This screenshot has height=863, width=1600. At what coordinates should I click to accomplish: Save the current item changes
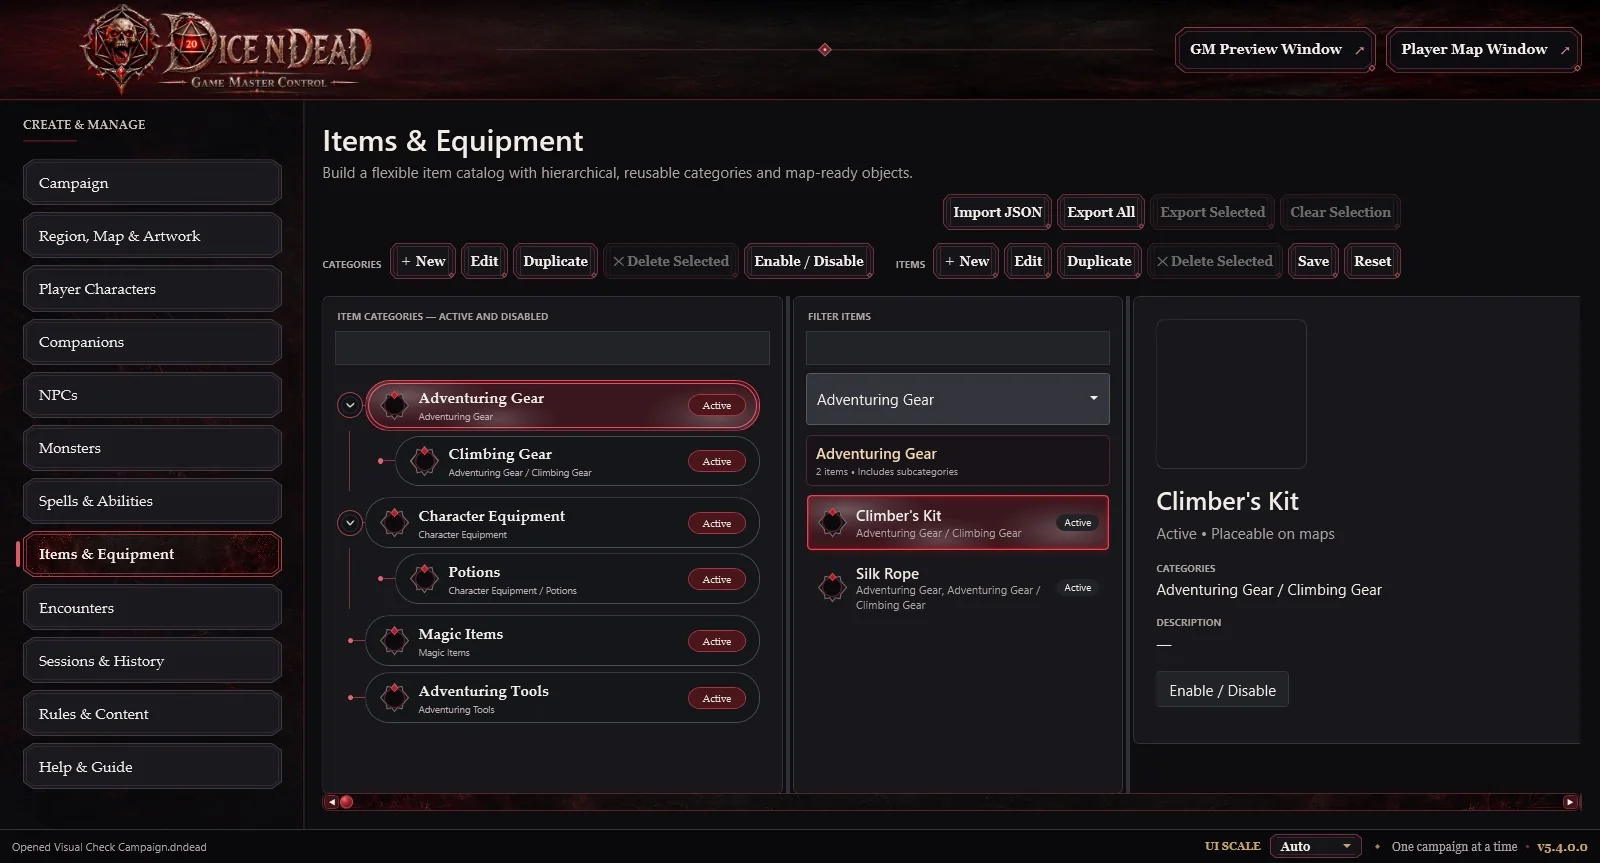(1313, 261)
